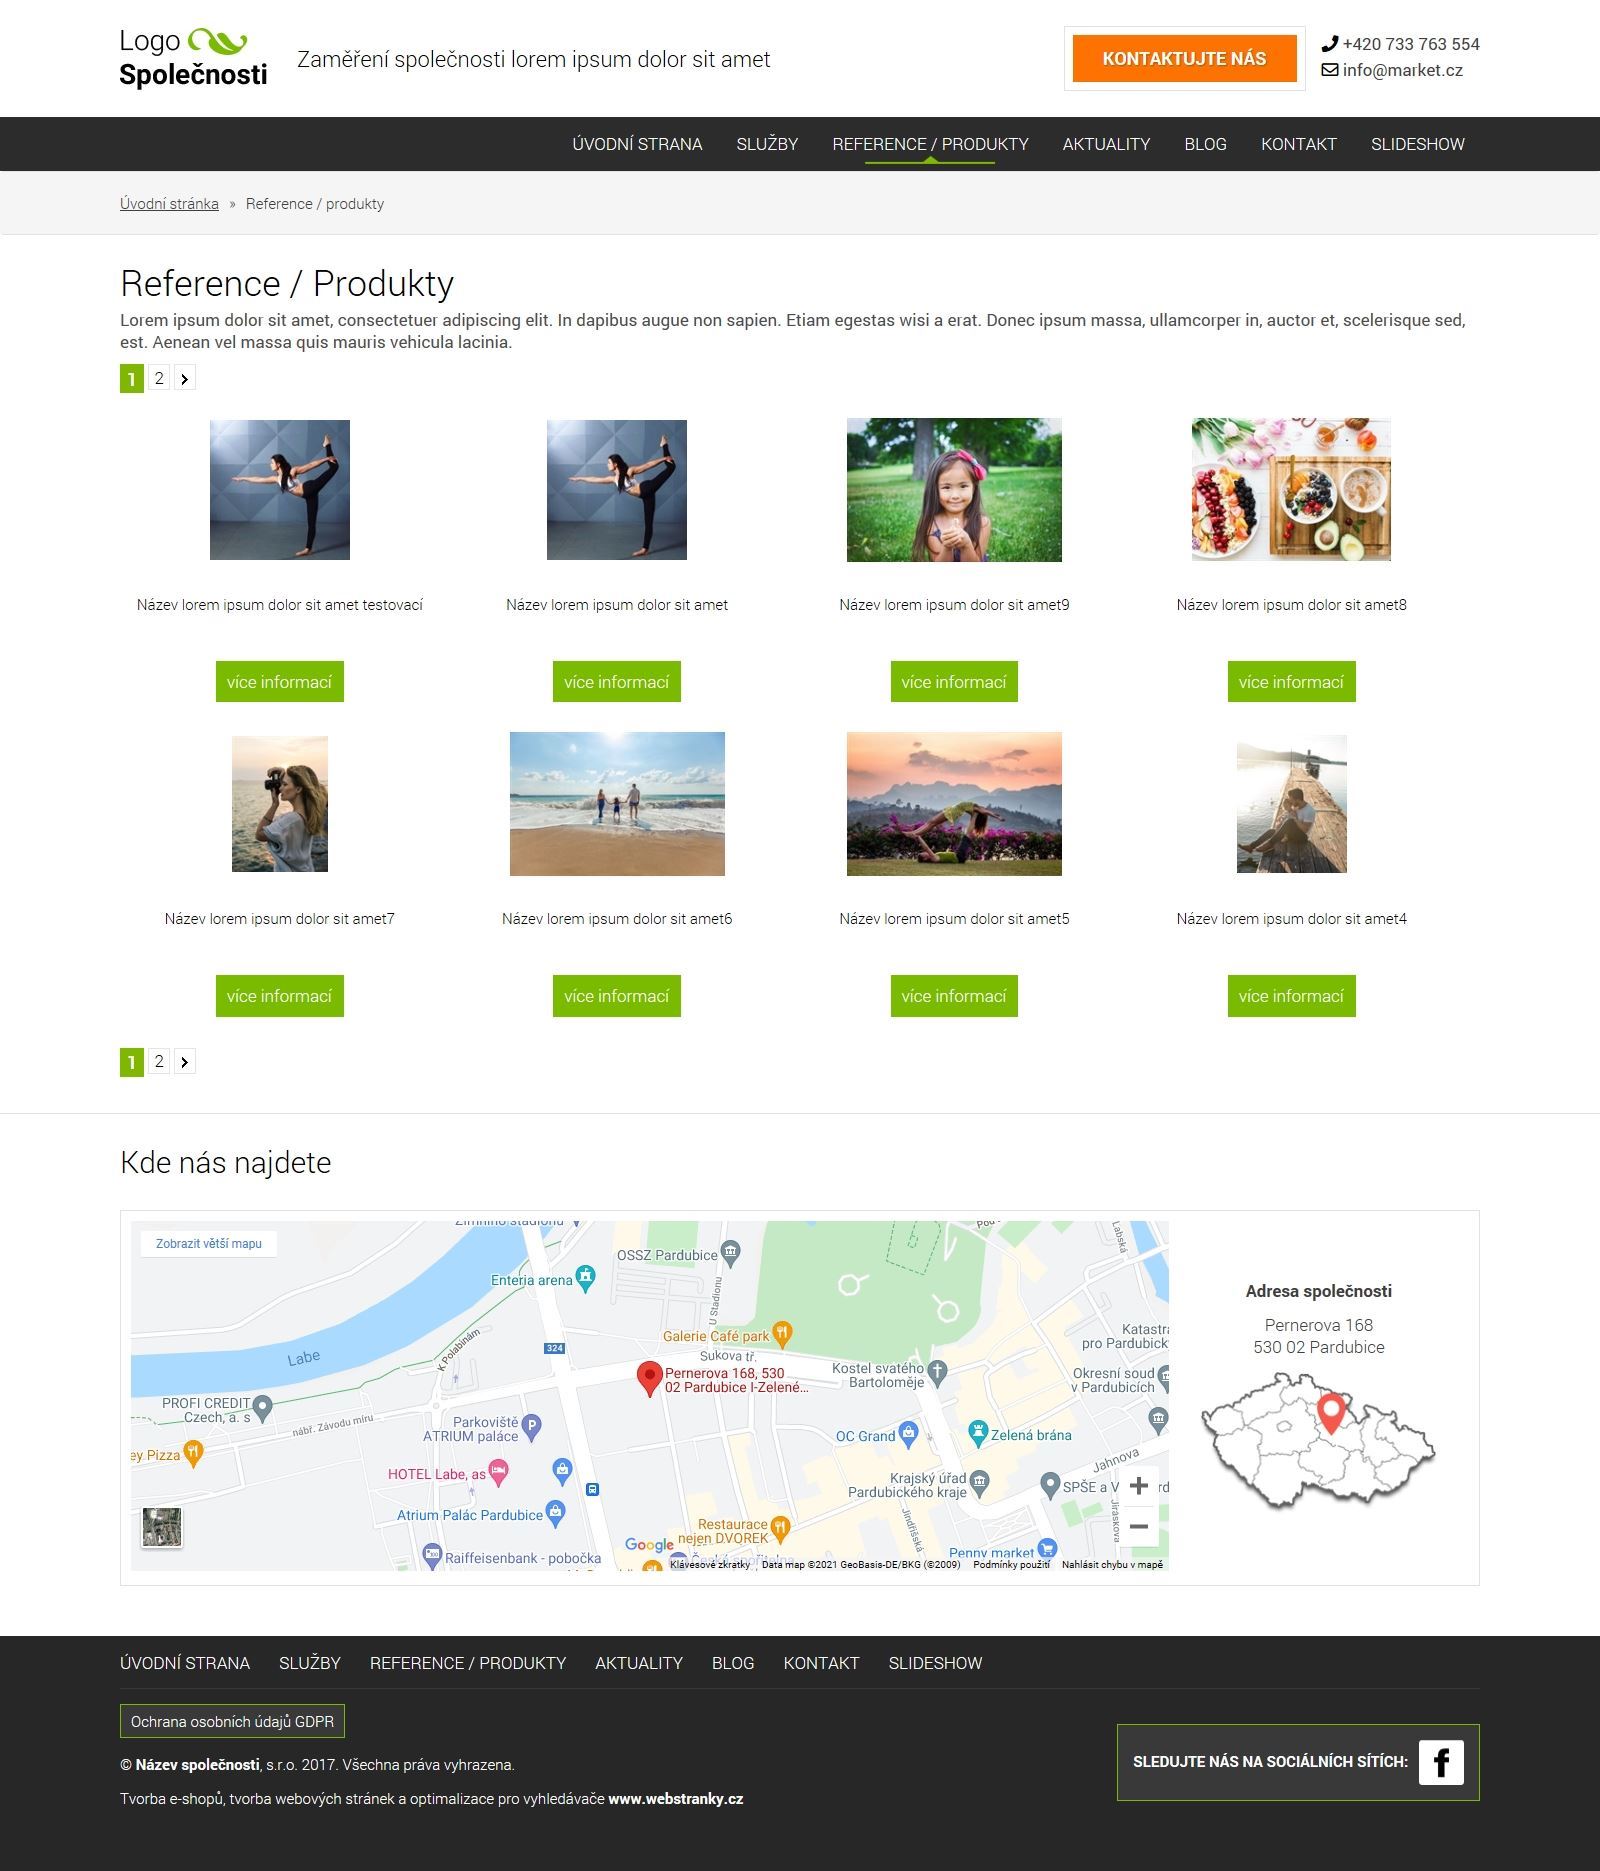Viewport: 1600px width, 1871px height.
Task: Click the Úvodní stránka breadcrumb link
Action: [169, 204]
